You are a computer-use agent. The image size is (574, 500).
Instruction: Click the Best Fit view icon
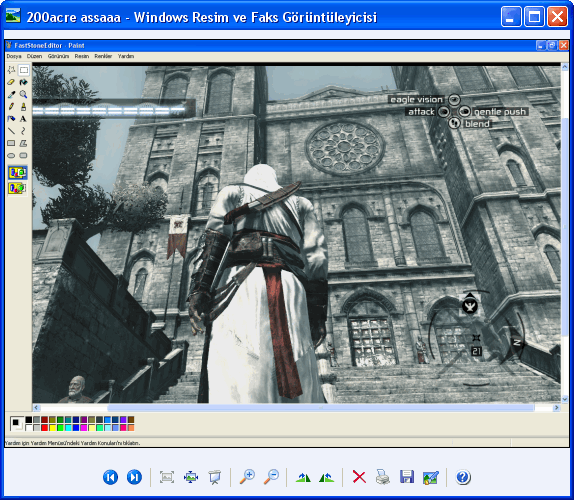[167, 477]
